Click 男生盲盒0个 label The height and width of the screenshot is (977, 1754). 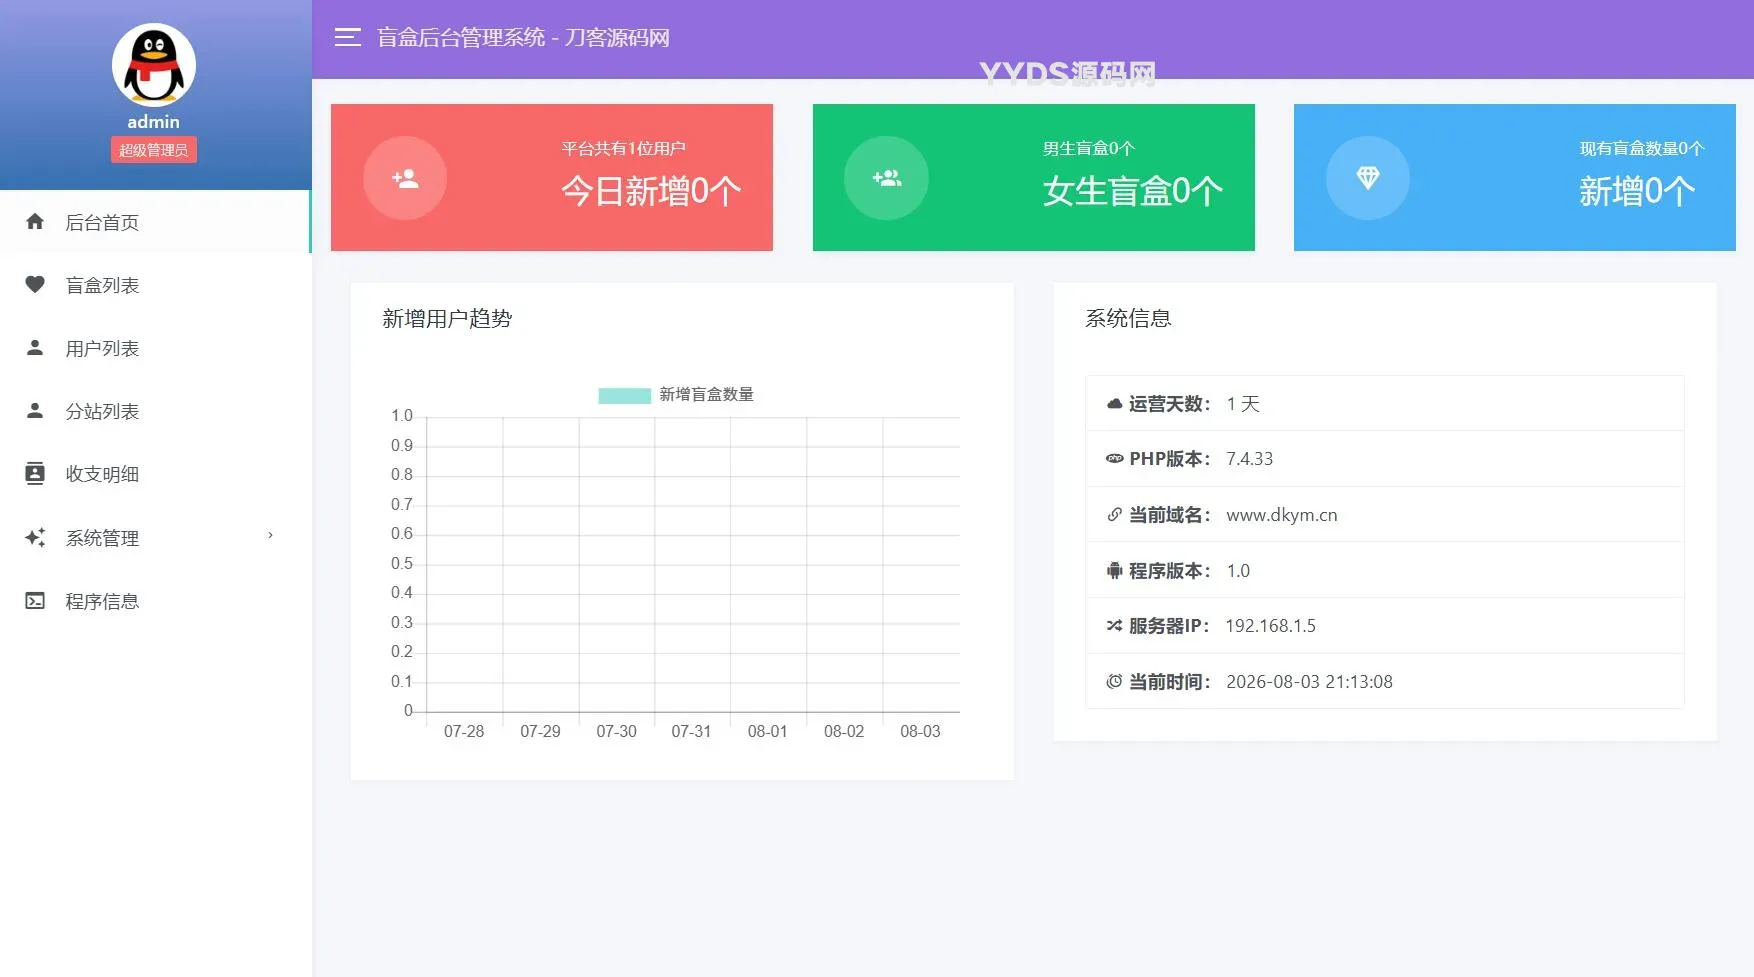pyautogui.click(x=1088, y=149)
